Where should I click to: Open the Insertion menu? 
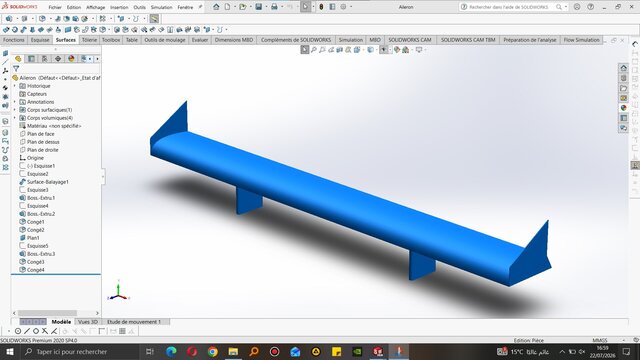[x=119, y=7]
